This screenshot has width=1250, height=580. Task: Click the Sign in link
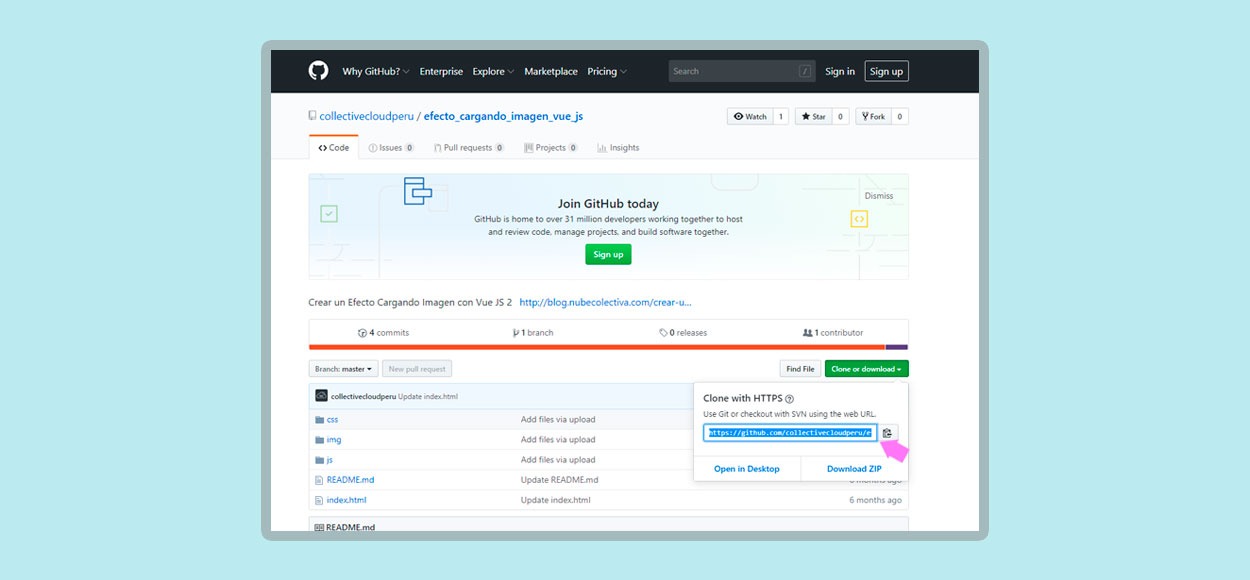pos(840,71)
